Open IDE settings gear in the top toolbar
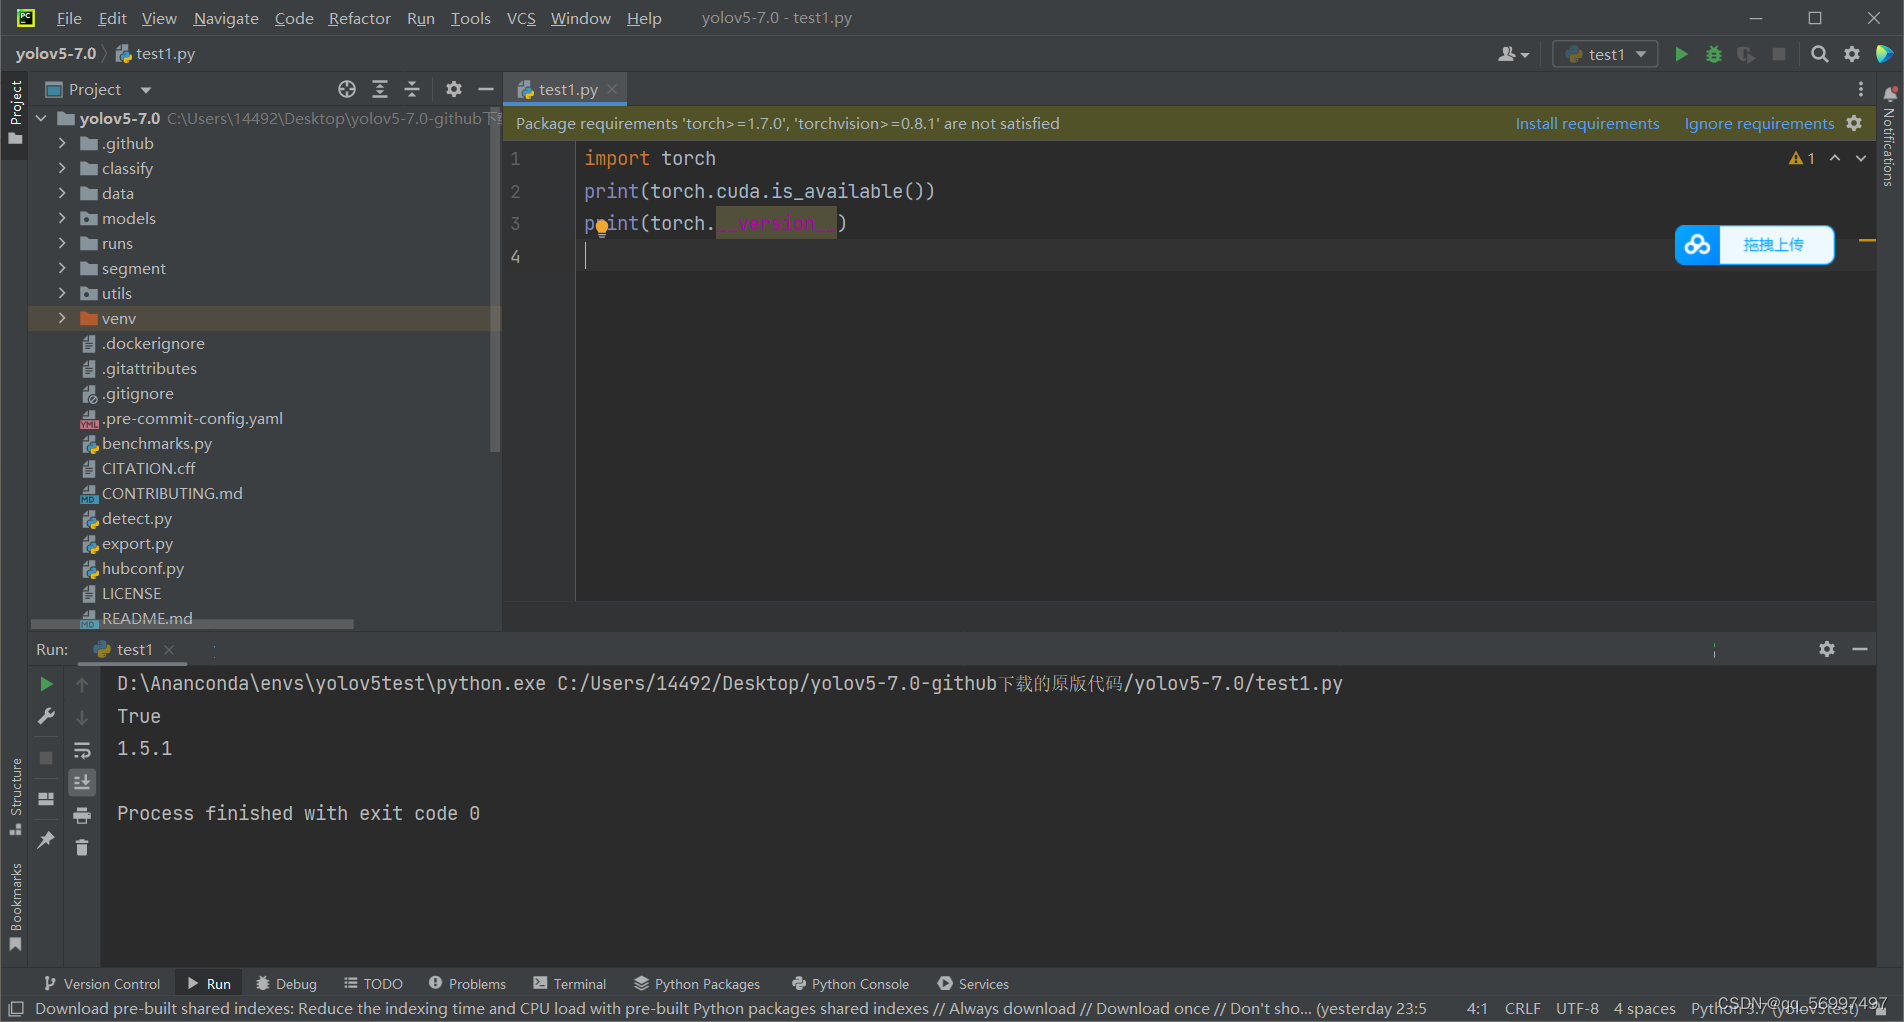The image size is (1904, 1022). click(x=1852, y=54)
